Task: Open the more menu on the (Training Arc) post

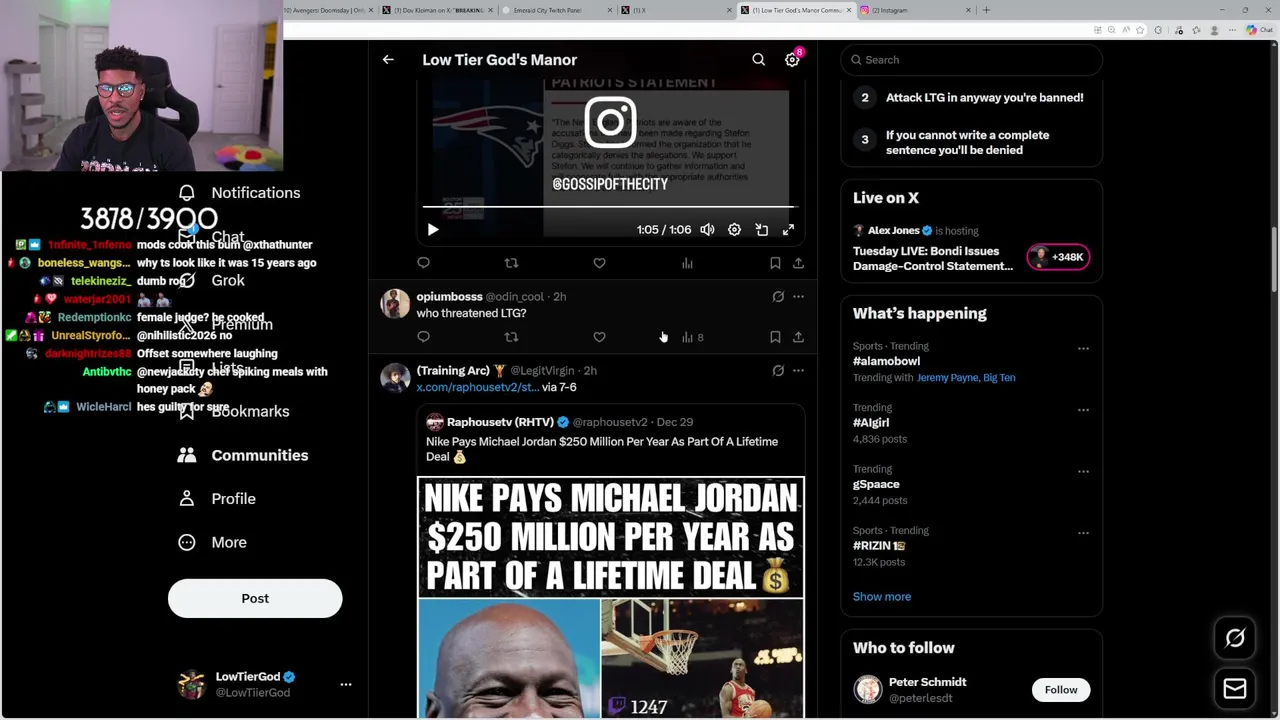Action: [x=798, y=371]
